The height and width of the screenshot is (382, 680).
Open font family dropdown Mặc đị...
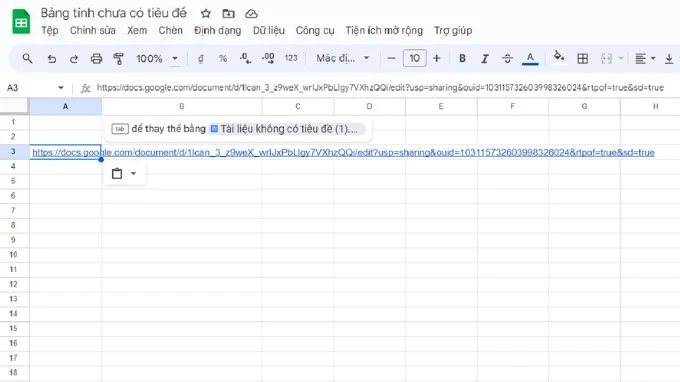click(343, 58)
